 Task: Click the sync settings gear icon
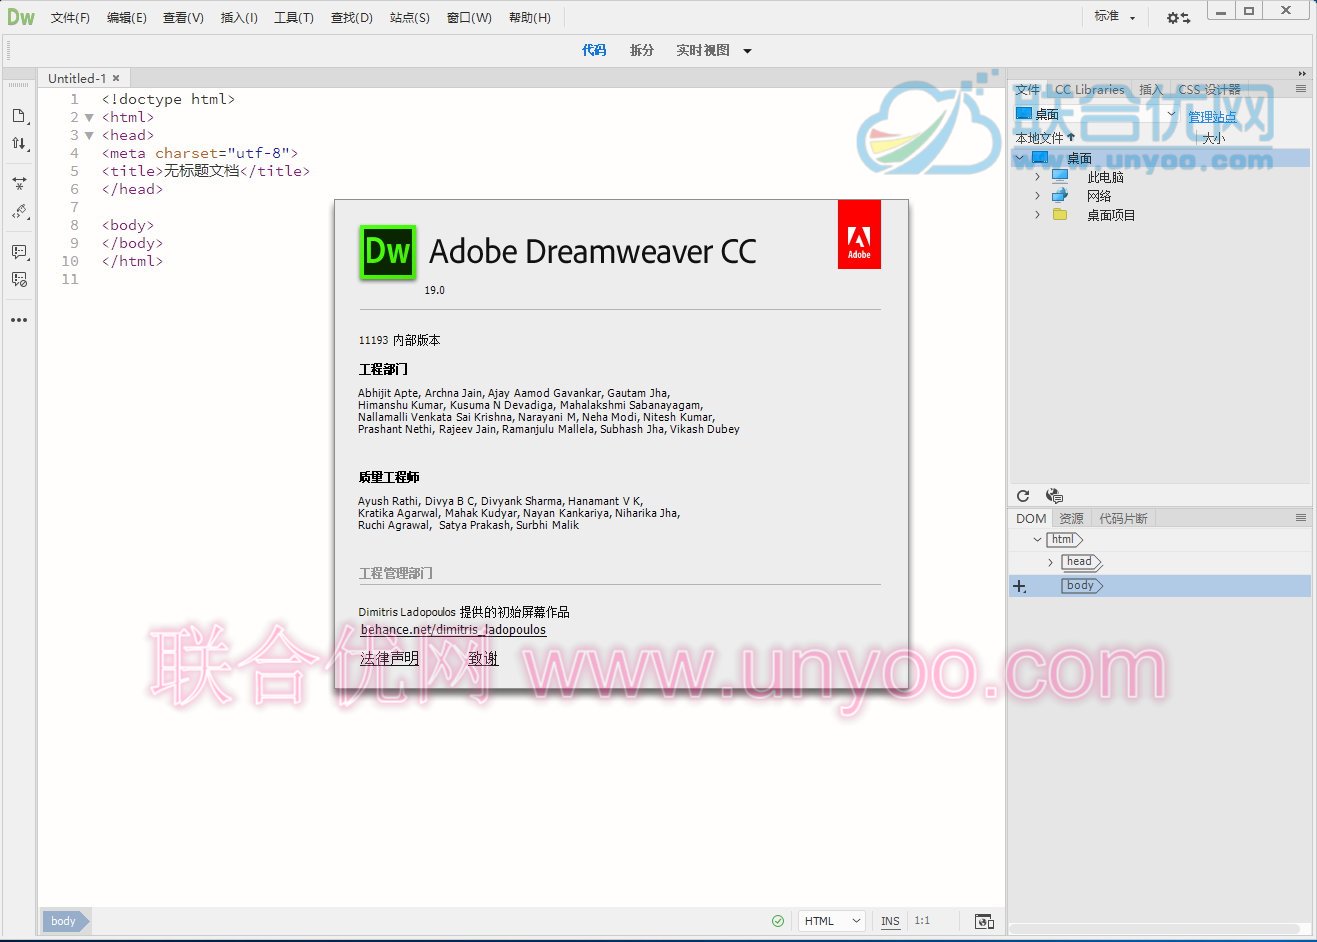pos(1179,18)
